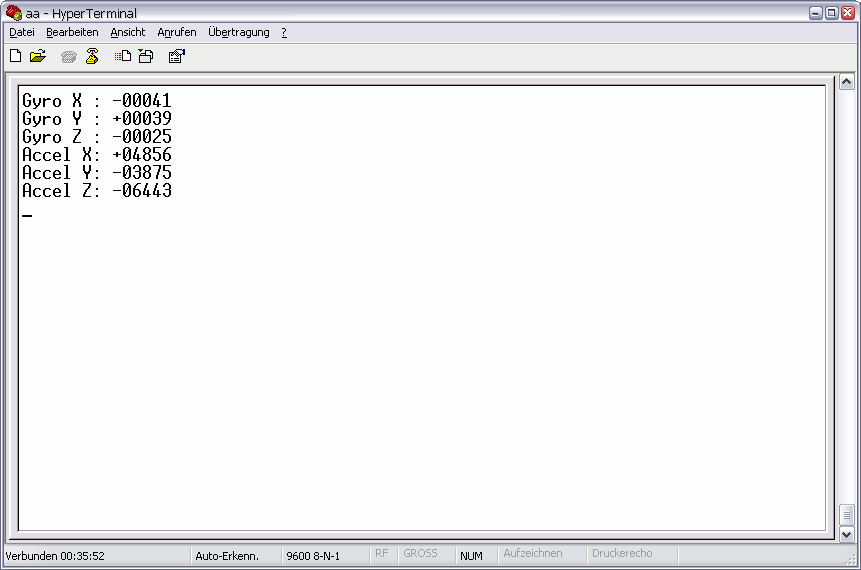
Task: Click the HyperTerminal title bar app icon
Action: pos(13,13)
